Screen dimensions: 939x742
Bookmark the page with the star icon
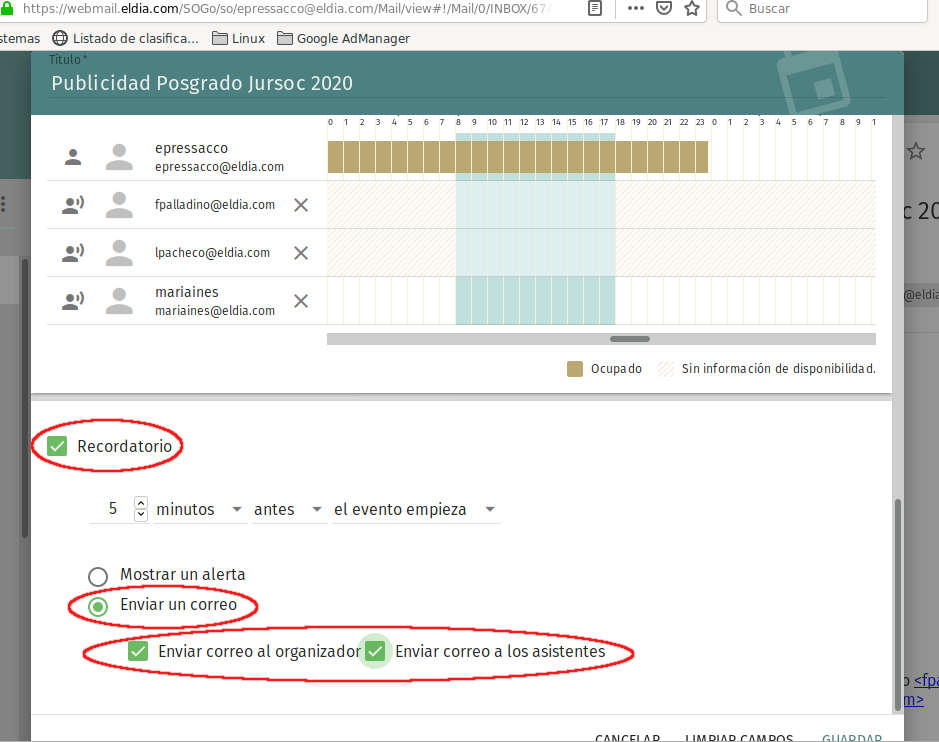click(692, 9)
